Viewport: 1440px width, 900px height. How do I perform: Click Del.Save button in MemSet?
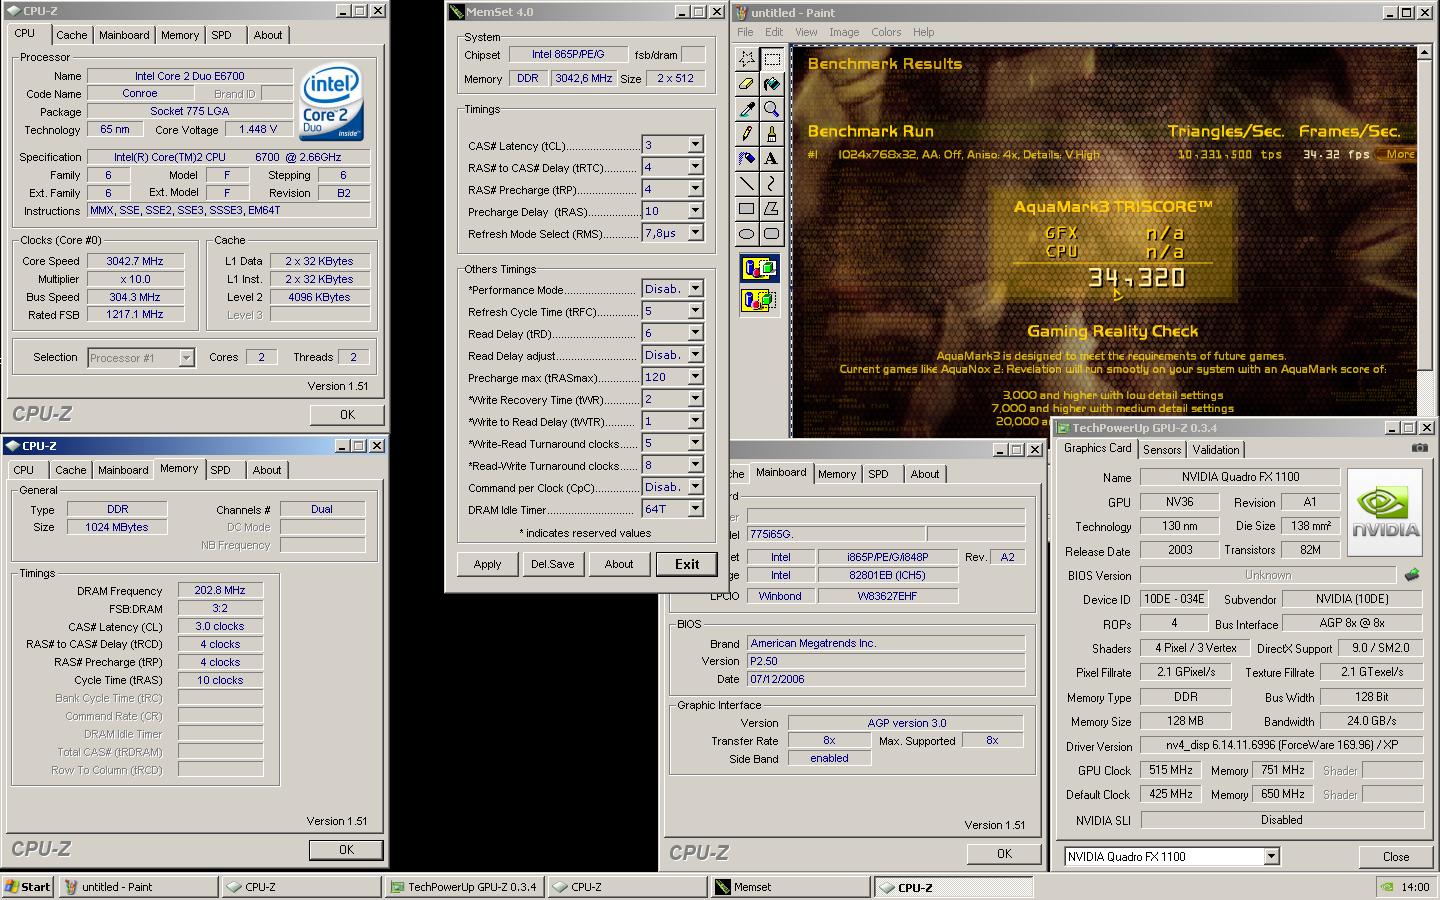[x=553, y=564]
